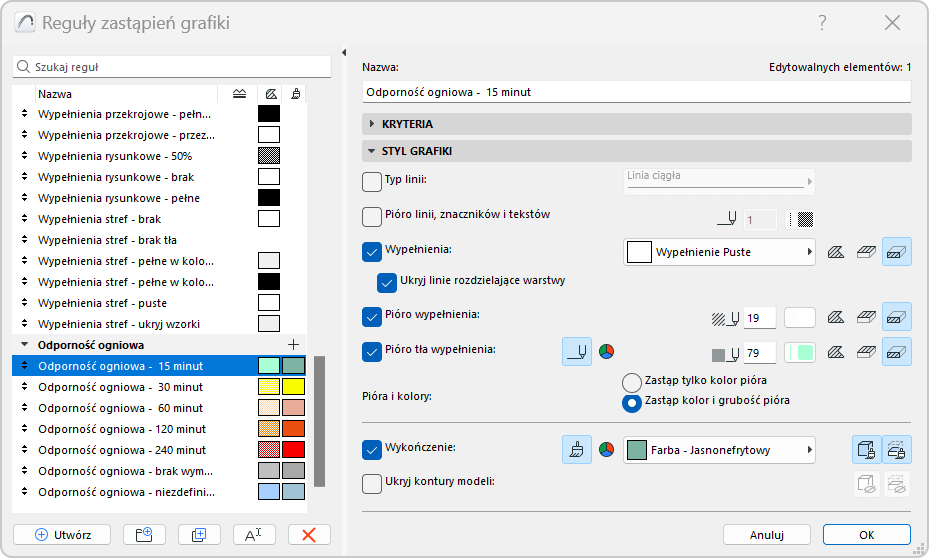This screenshot has width=929, height=558.
Task: Open the Farba - Jasnonefrytowy surface dropdown
Action: point(719,450)
